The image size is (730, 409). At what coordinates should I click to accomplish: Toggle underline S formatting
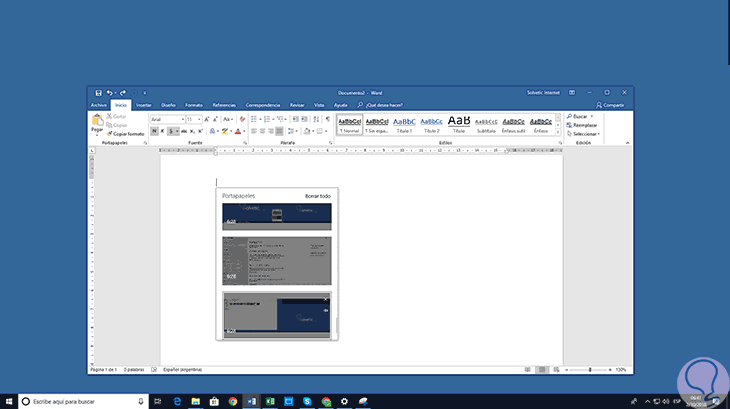171,131
